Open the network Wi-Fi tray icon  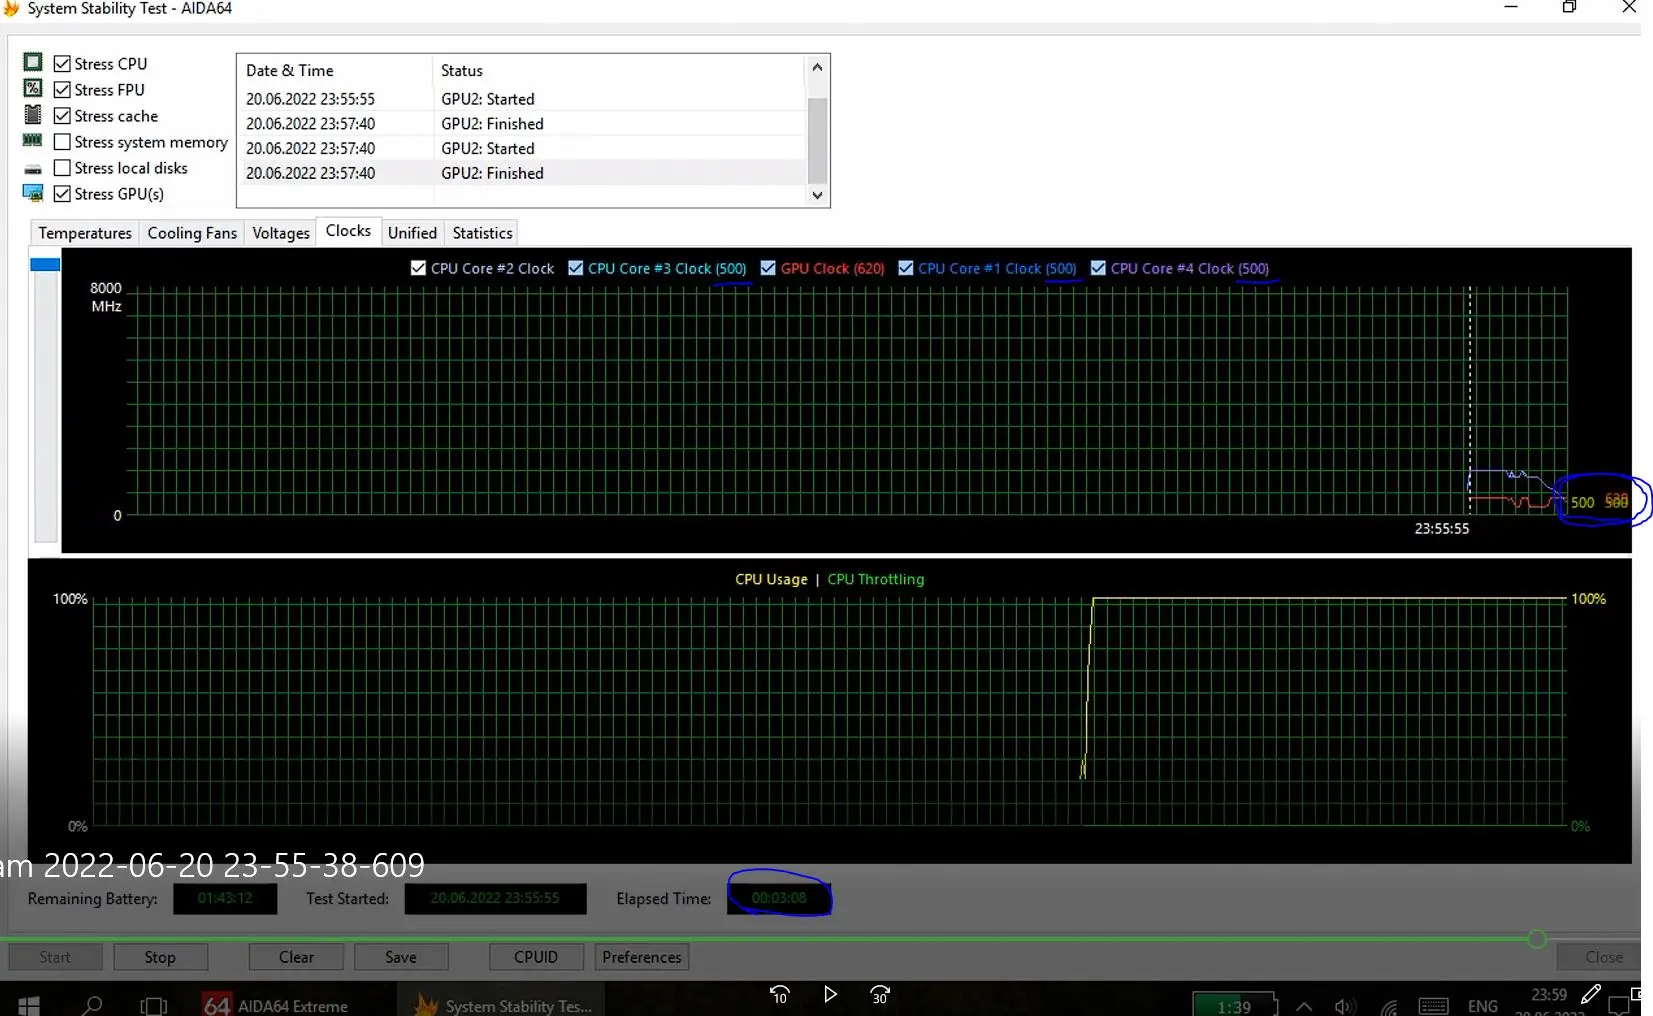tap(1389, 1007)
